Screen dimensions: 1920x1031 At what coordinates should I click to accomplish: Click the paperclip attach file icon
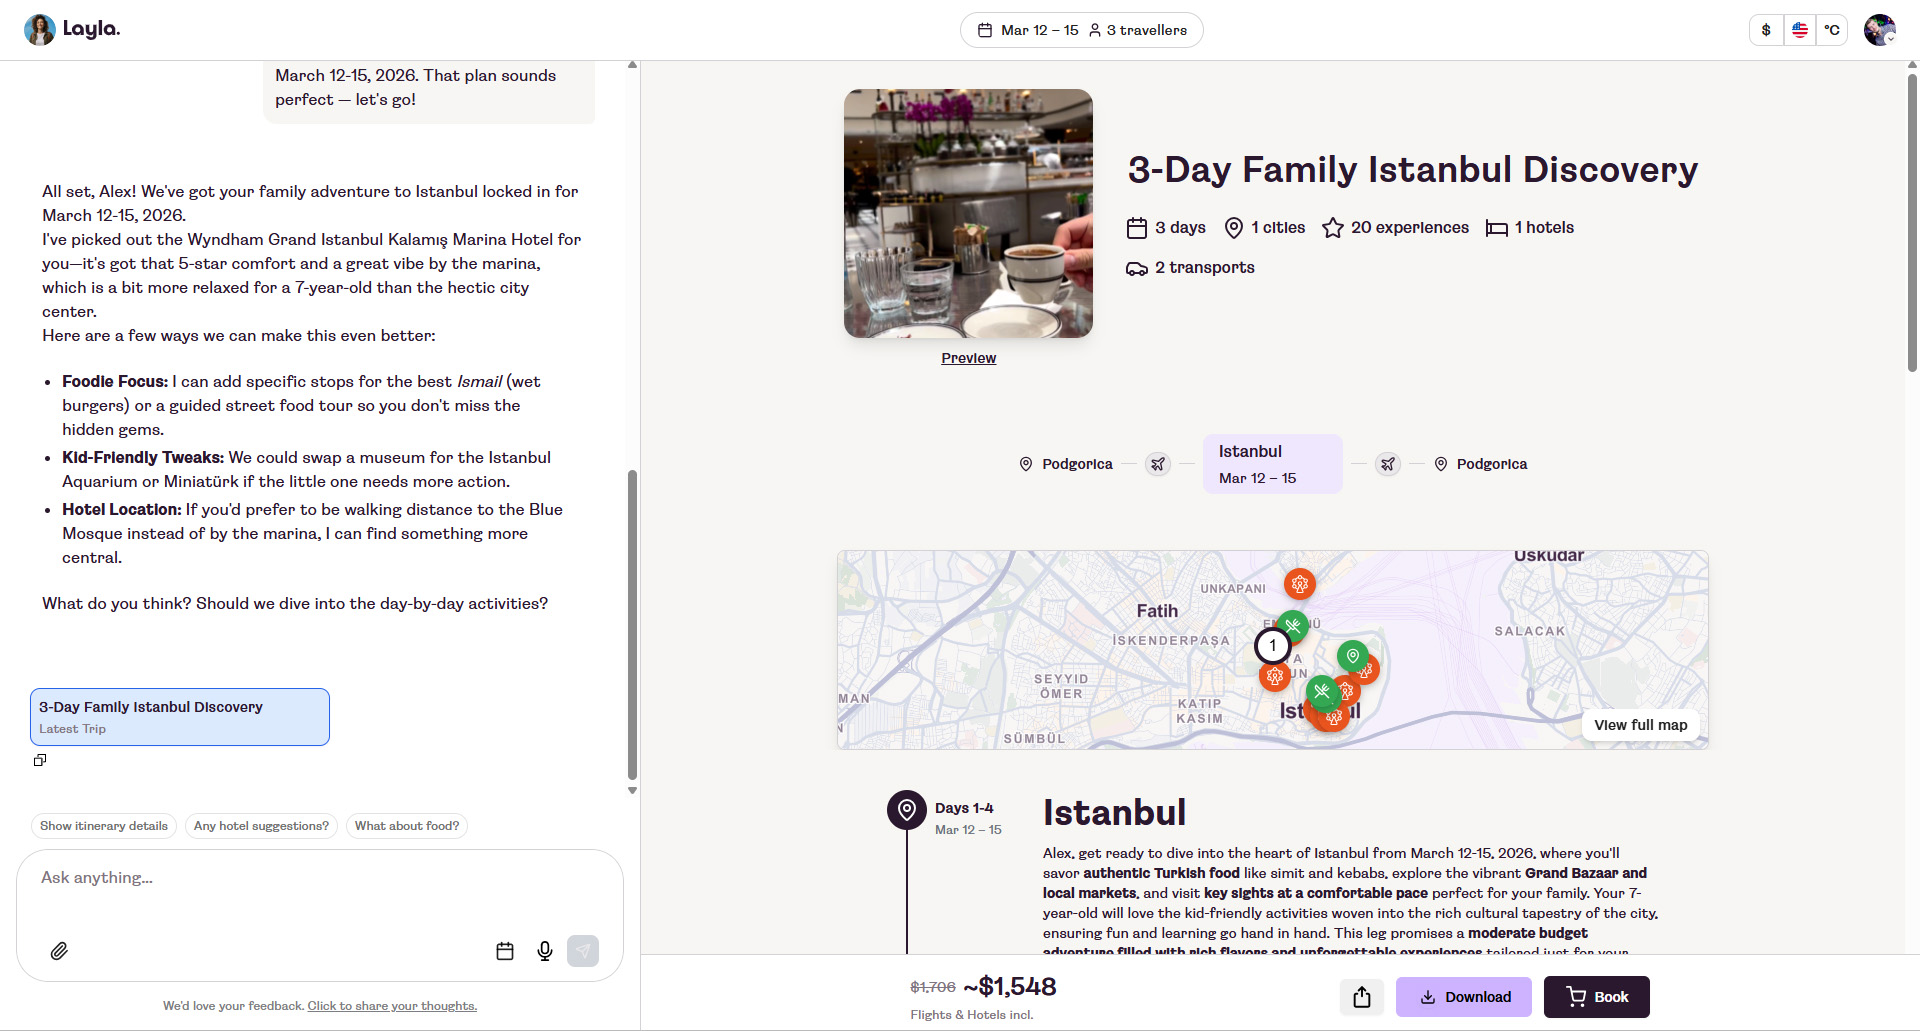click(x=59, y=951)
